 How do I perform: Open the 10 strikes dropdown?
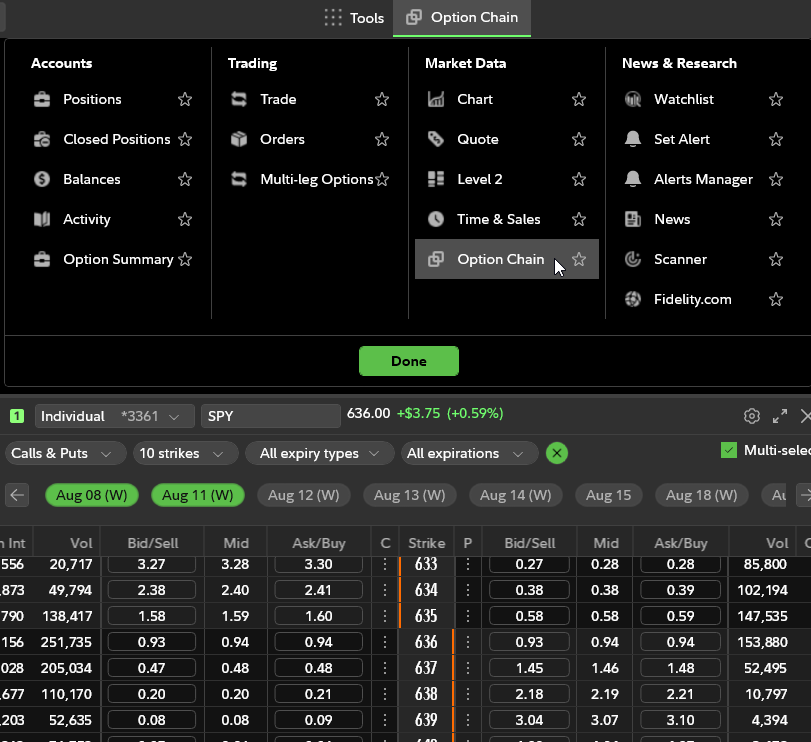pos(184,453)
